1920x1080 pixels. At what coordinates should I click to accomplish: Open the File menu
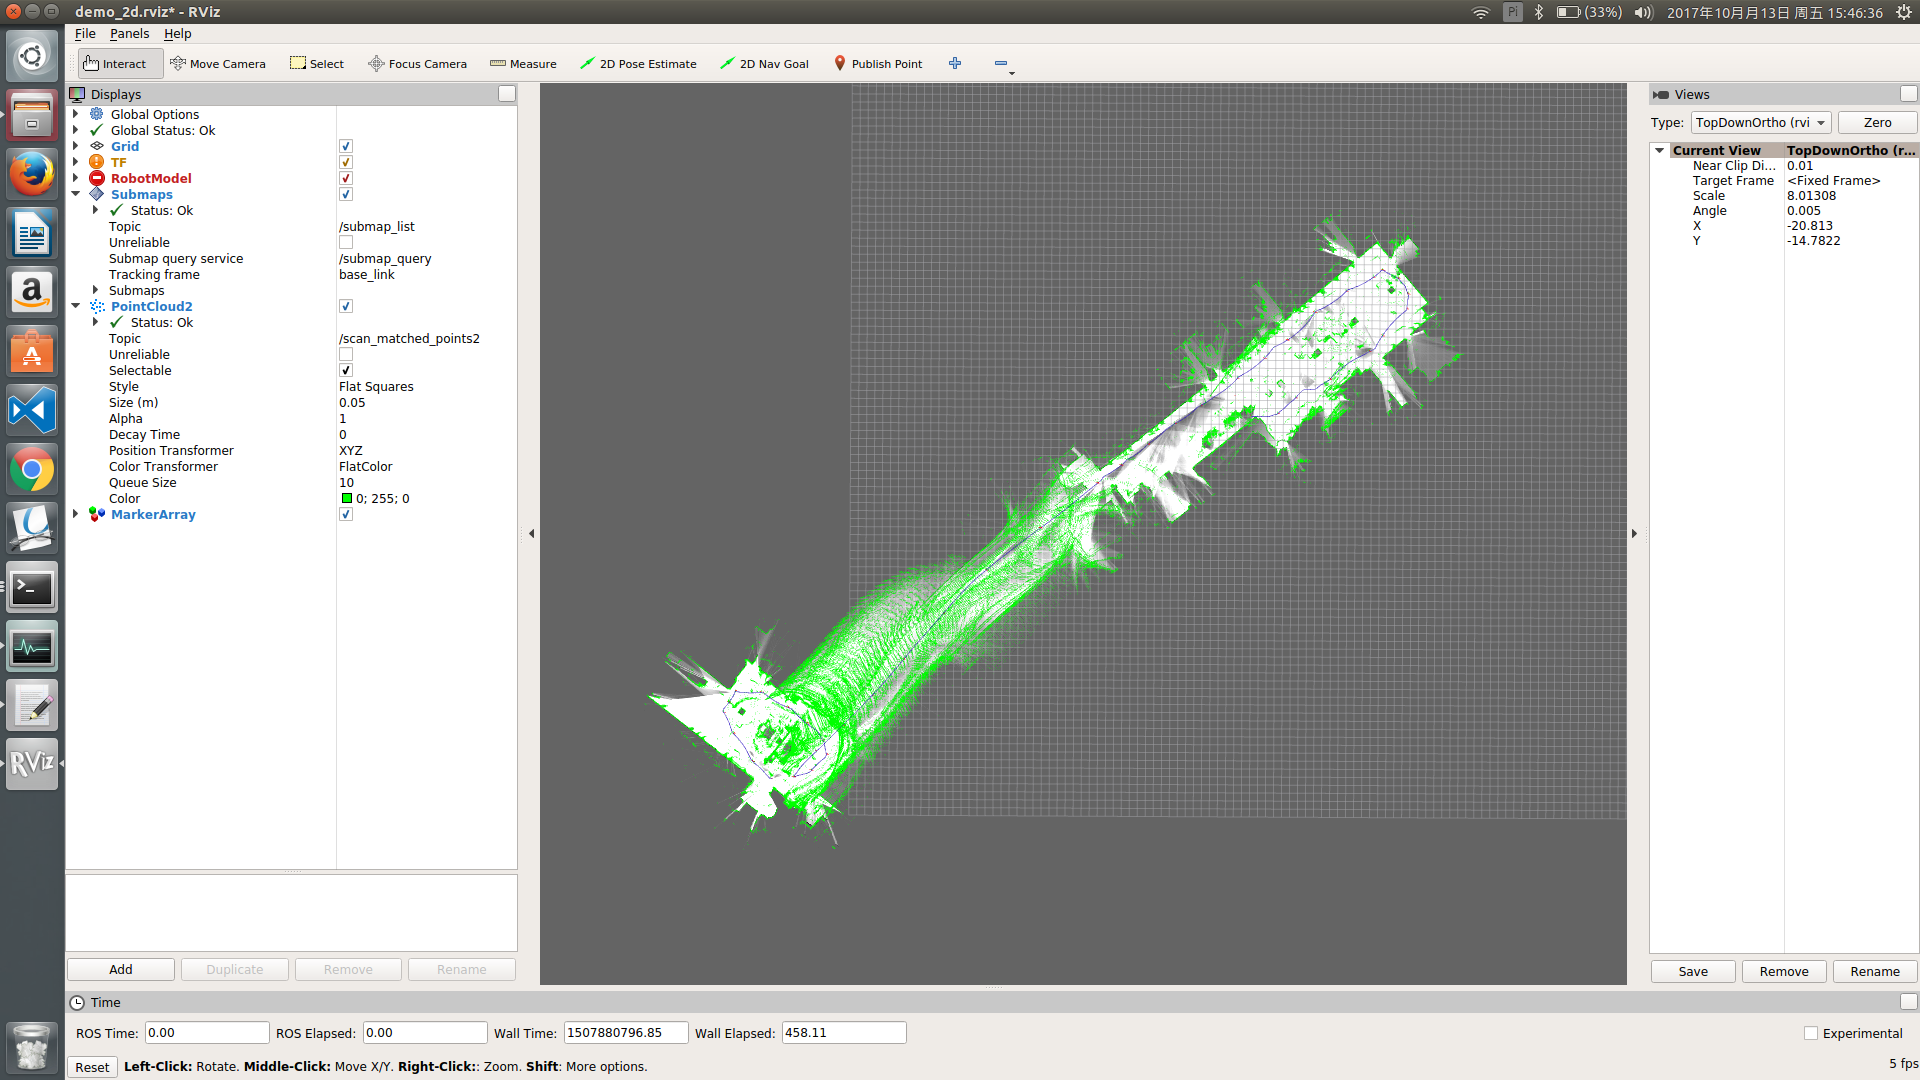(x=85, y=33)
